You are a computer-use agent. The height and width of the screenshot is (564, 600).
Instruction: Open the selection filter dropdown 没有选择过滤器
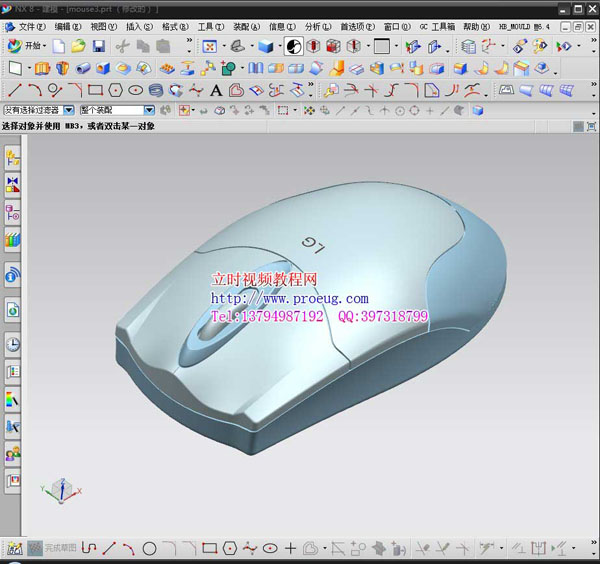[x=69, y=111]
